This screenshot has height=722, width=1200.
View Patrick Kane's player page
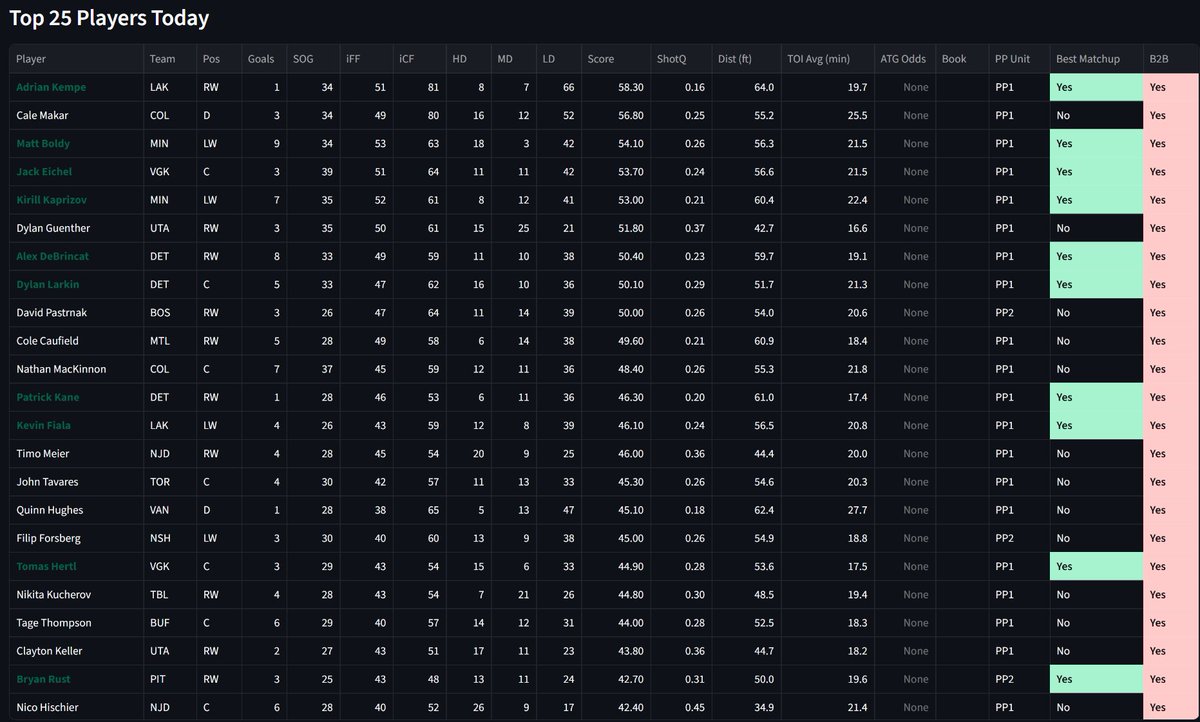coord(44,396)
